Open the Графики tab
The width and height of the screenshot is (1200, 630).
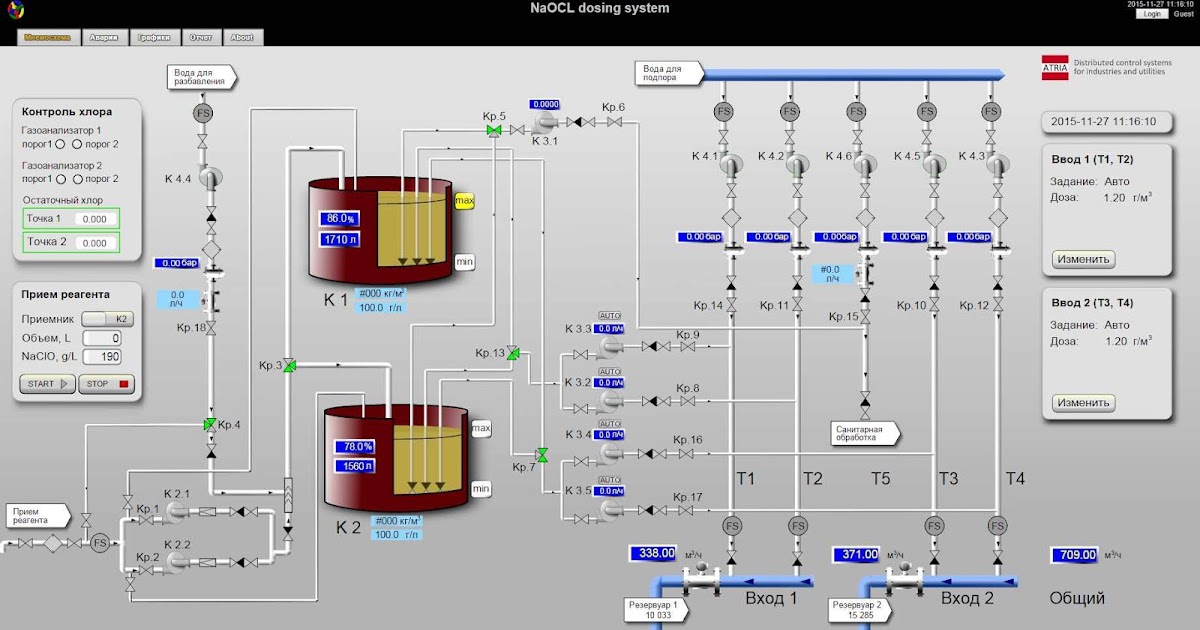[152, 37]
